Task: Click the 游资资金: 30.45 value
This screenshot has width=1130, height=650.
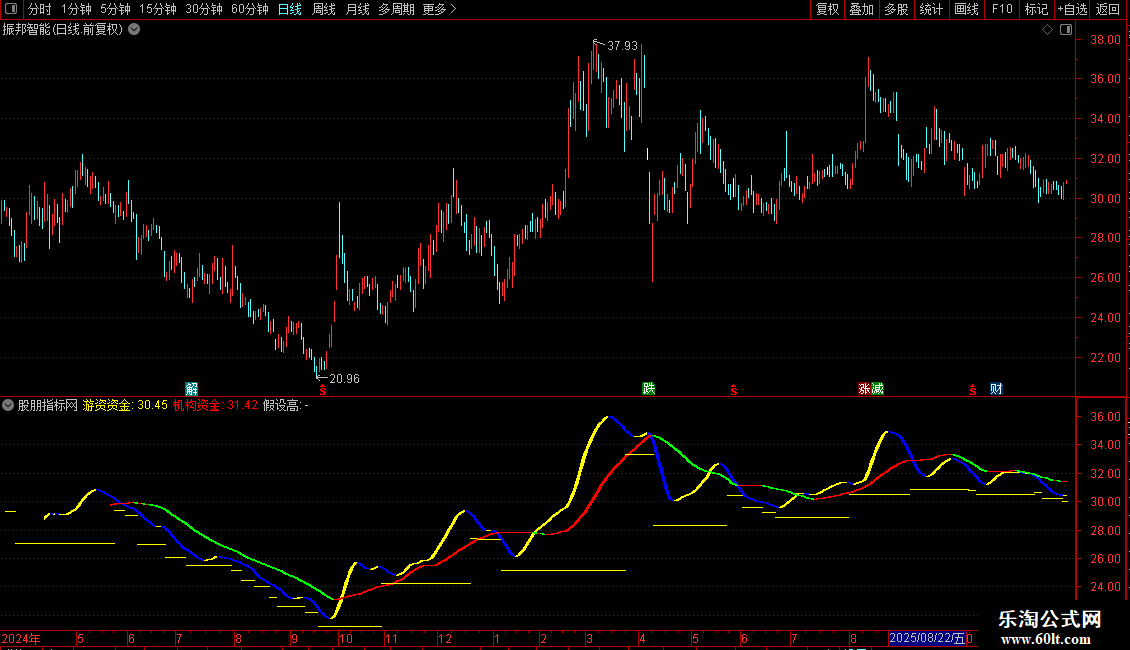Action: point(125,406)
